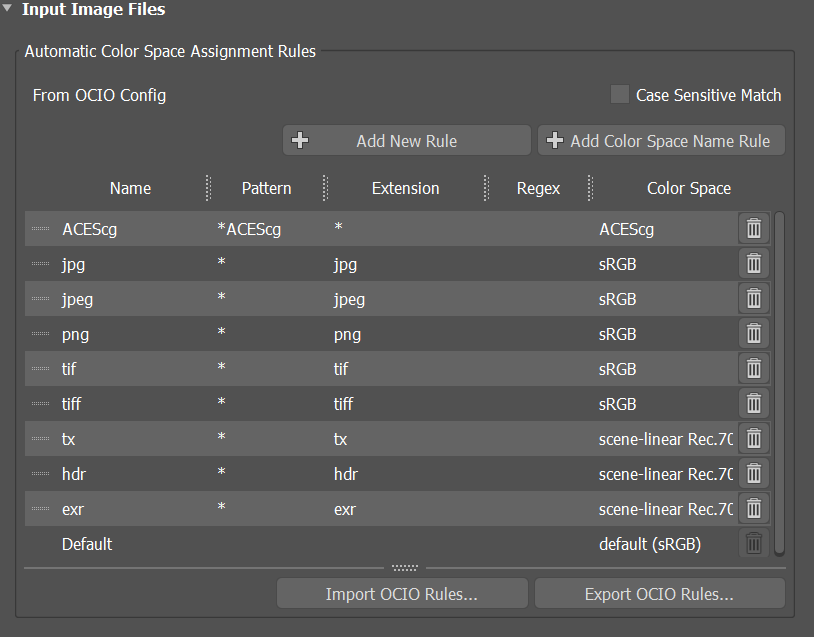Screen dimensions: 814x637
Task: Delete the tif rule with trash icon
Action: (x=754, y=369)
